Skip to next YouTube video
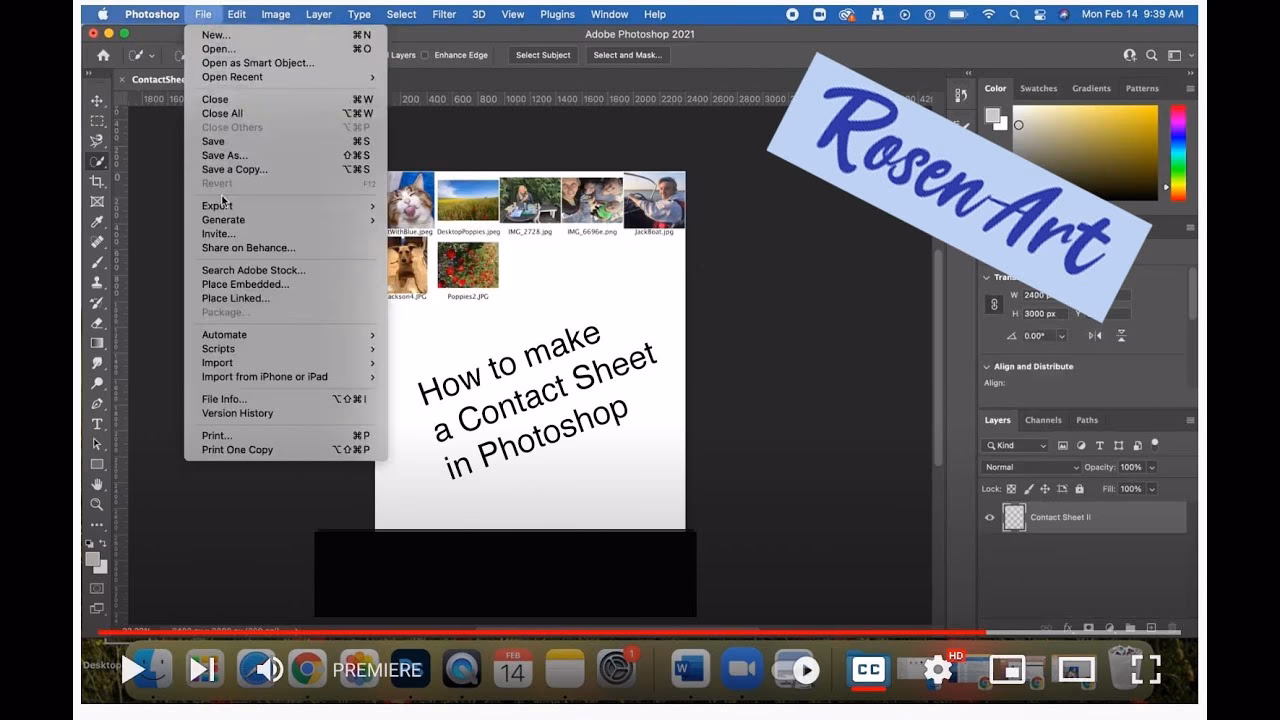Viewport: 1280px width, 720px height. click(203, 669)
